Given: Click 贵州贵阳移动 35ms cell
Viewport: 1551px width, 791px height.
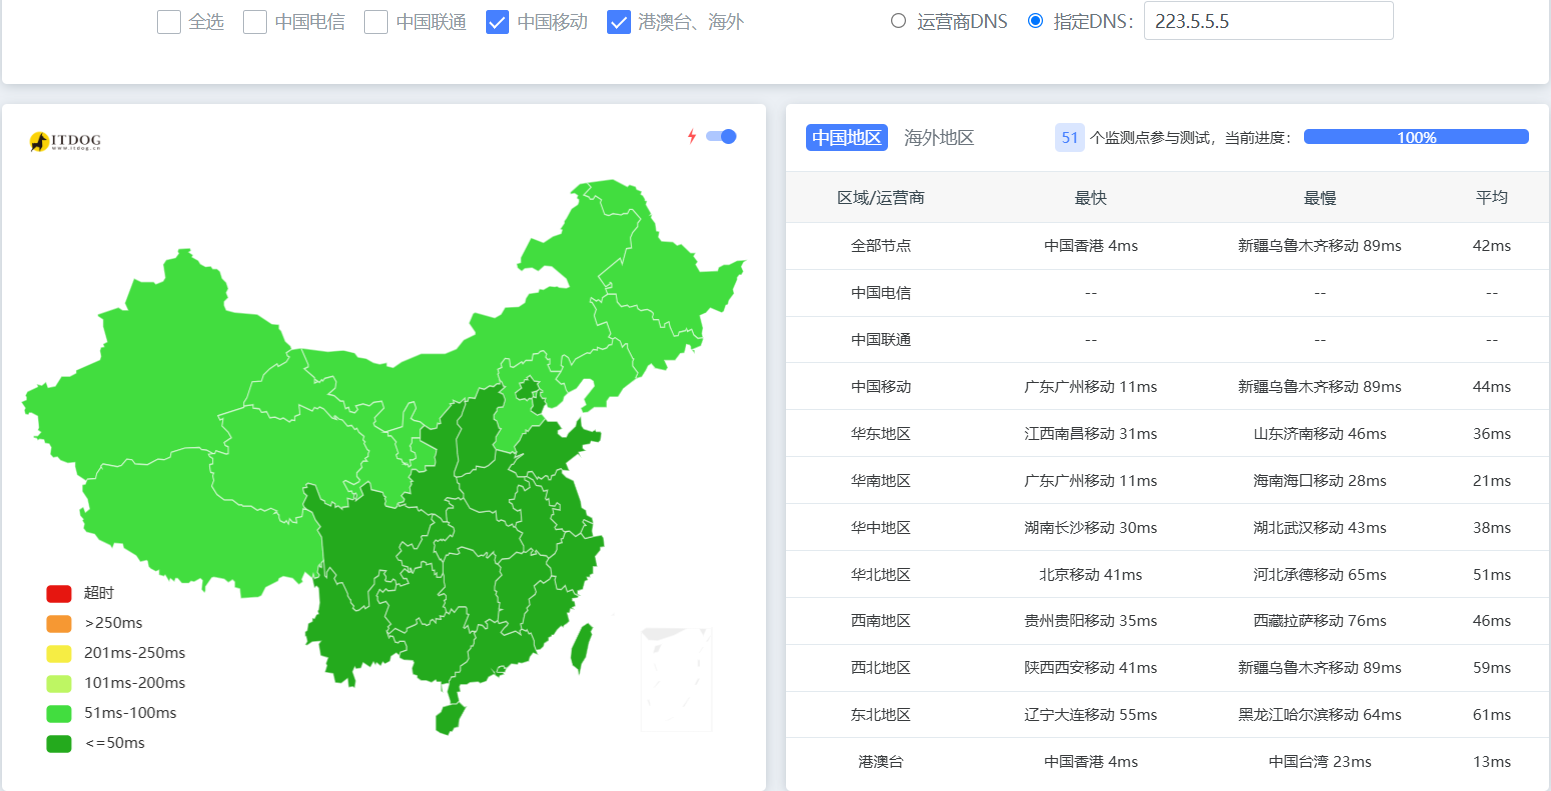Looking at the screenshot, I should [1091, 621].
